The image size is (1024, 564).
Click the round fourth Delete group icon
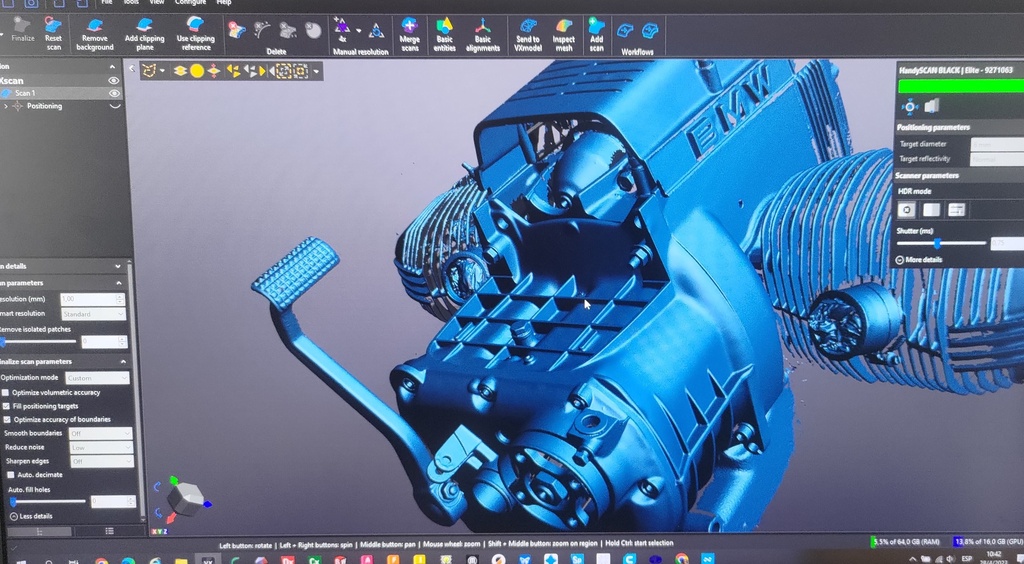click(313, 30)
